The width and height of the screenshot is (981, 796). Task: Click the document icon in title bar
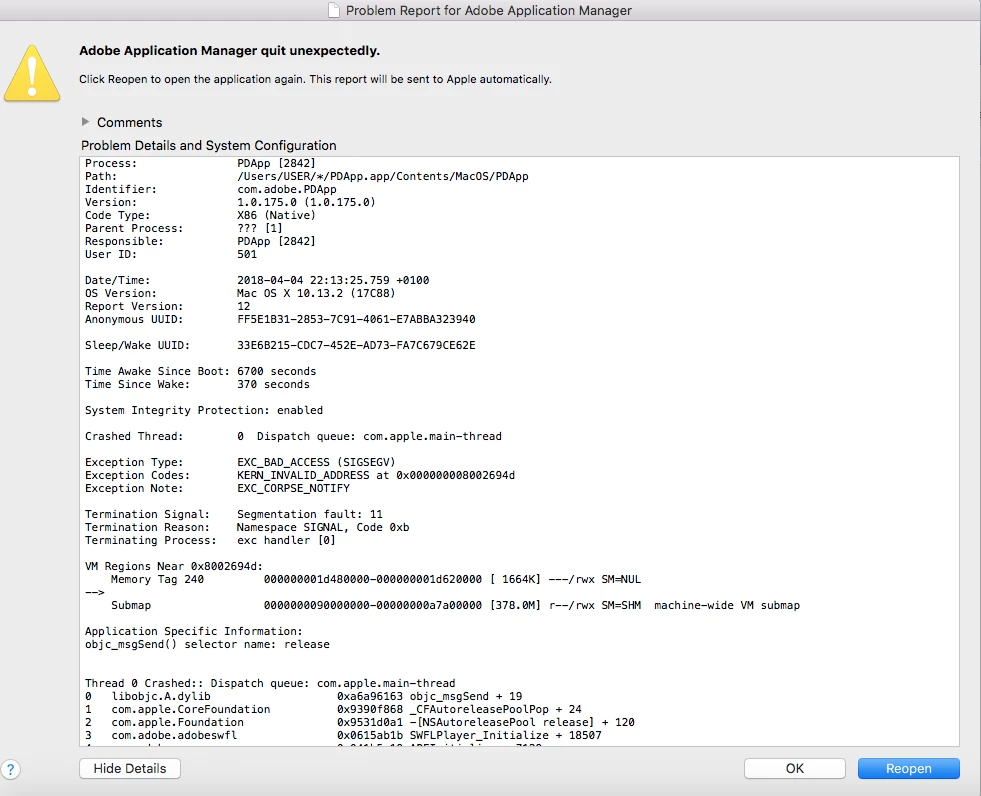334,10
